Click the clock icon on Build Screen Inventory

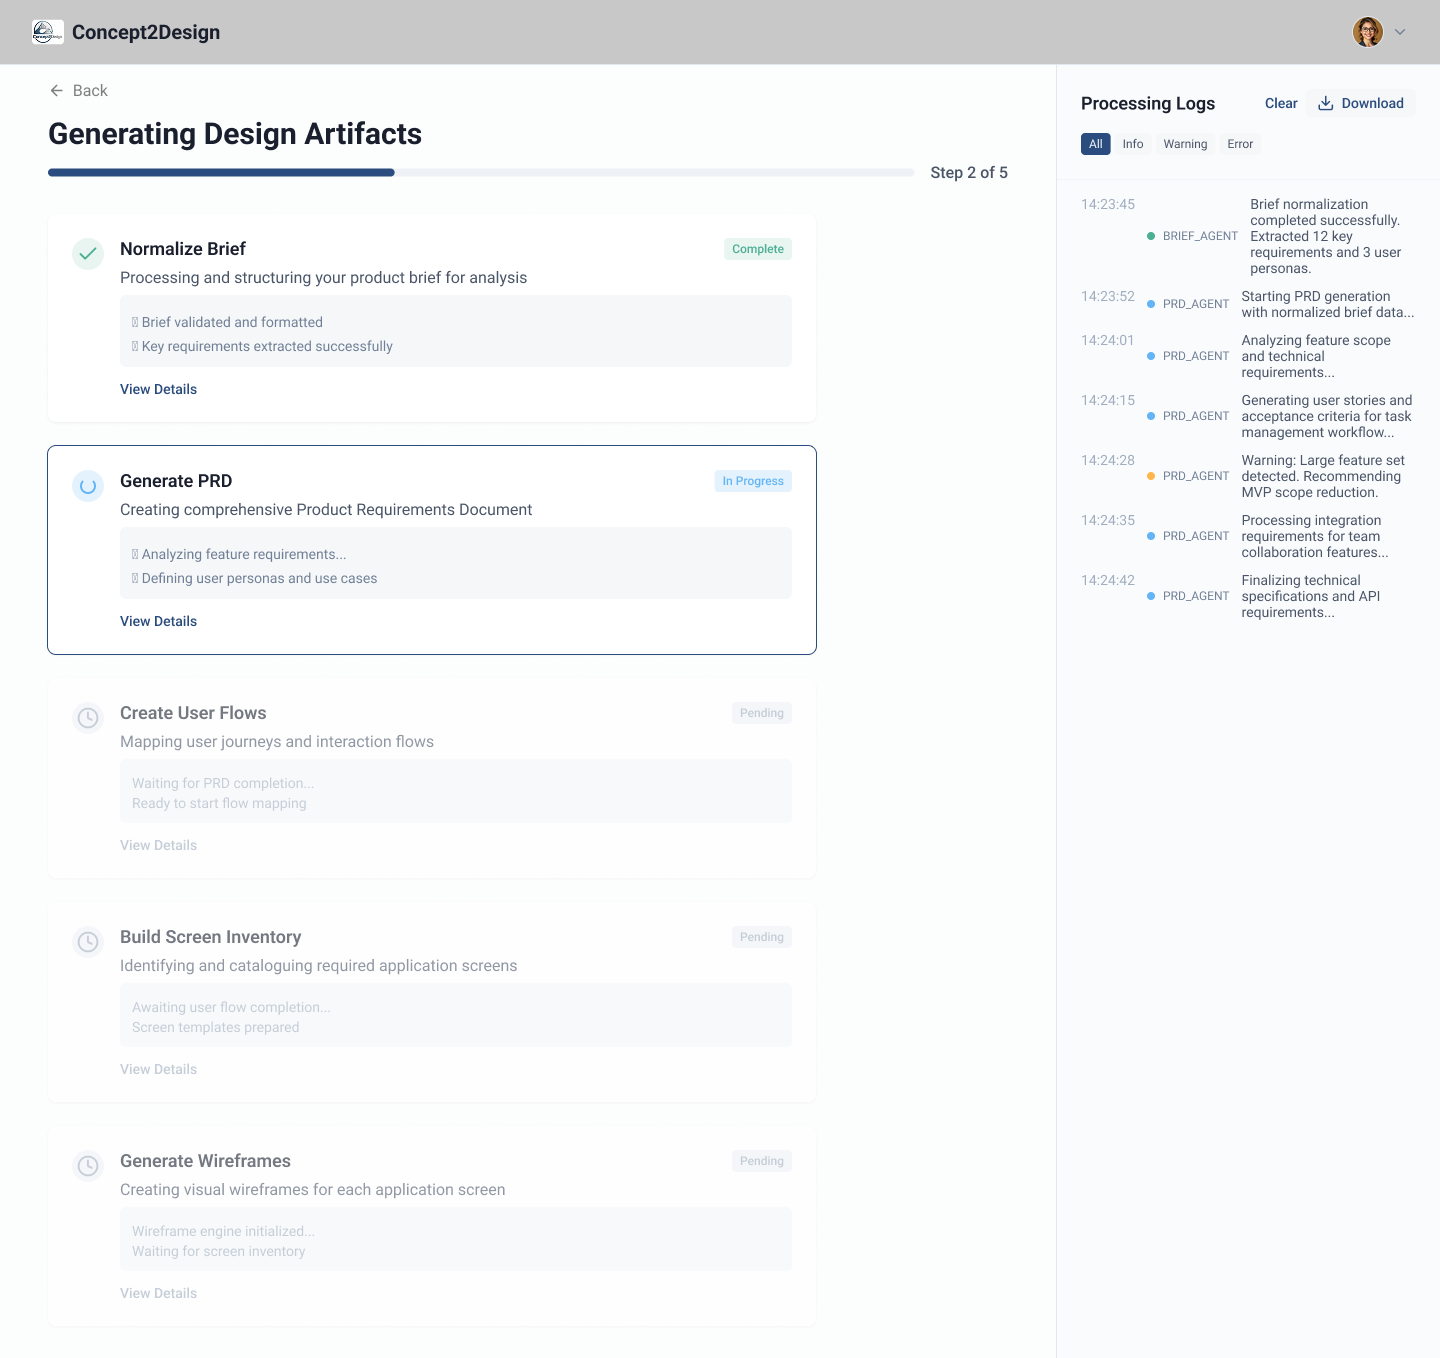[88, 942]
